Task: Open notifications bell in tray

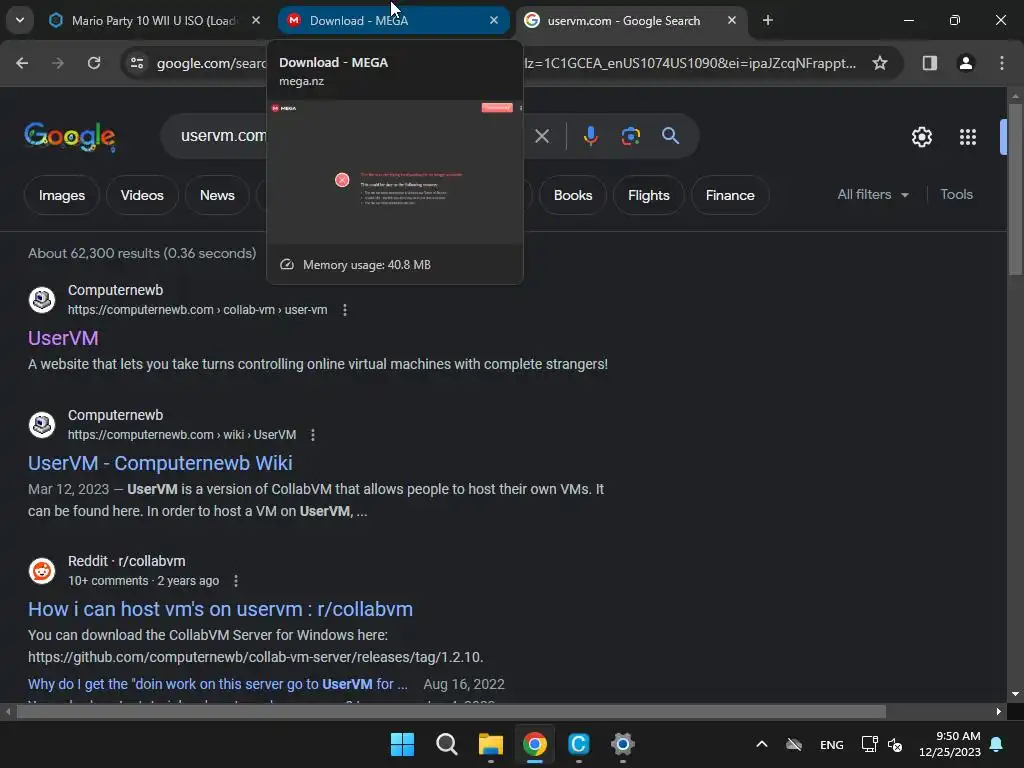Action: [x=997, y=744]
